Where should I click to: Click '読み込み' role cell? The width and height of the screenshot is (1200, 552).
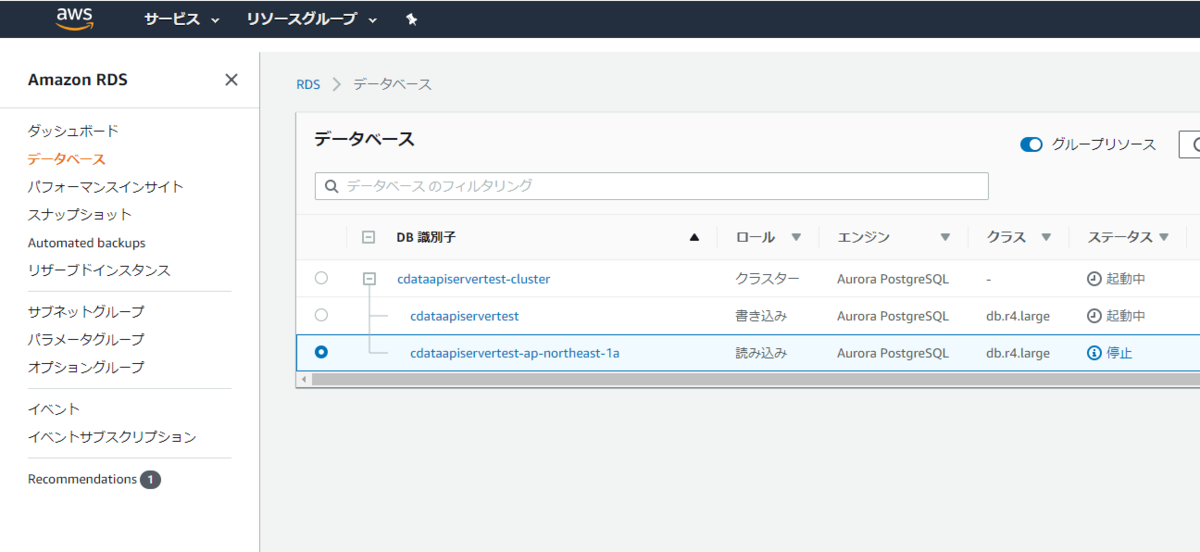coord(761,353)
